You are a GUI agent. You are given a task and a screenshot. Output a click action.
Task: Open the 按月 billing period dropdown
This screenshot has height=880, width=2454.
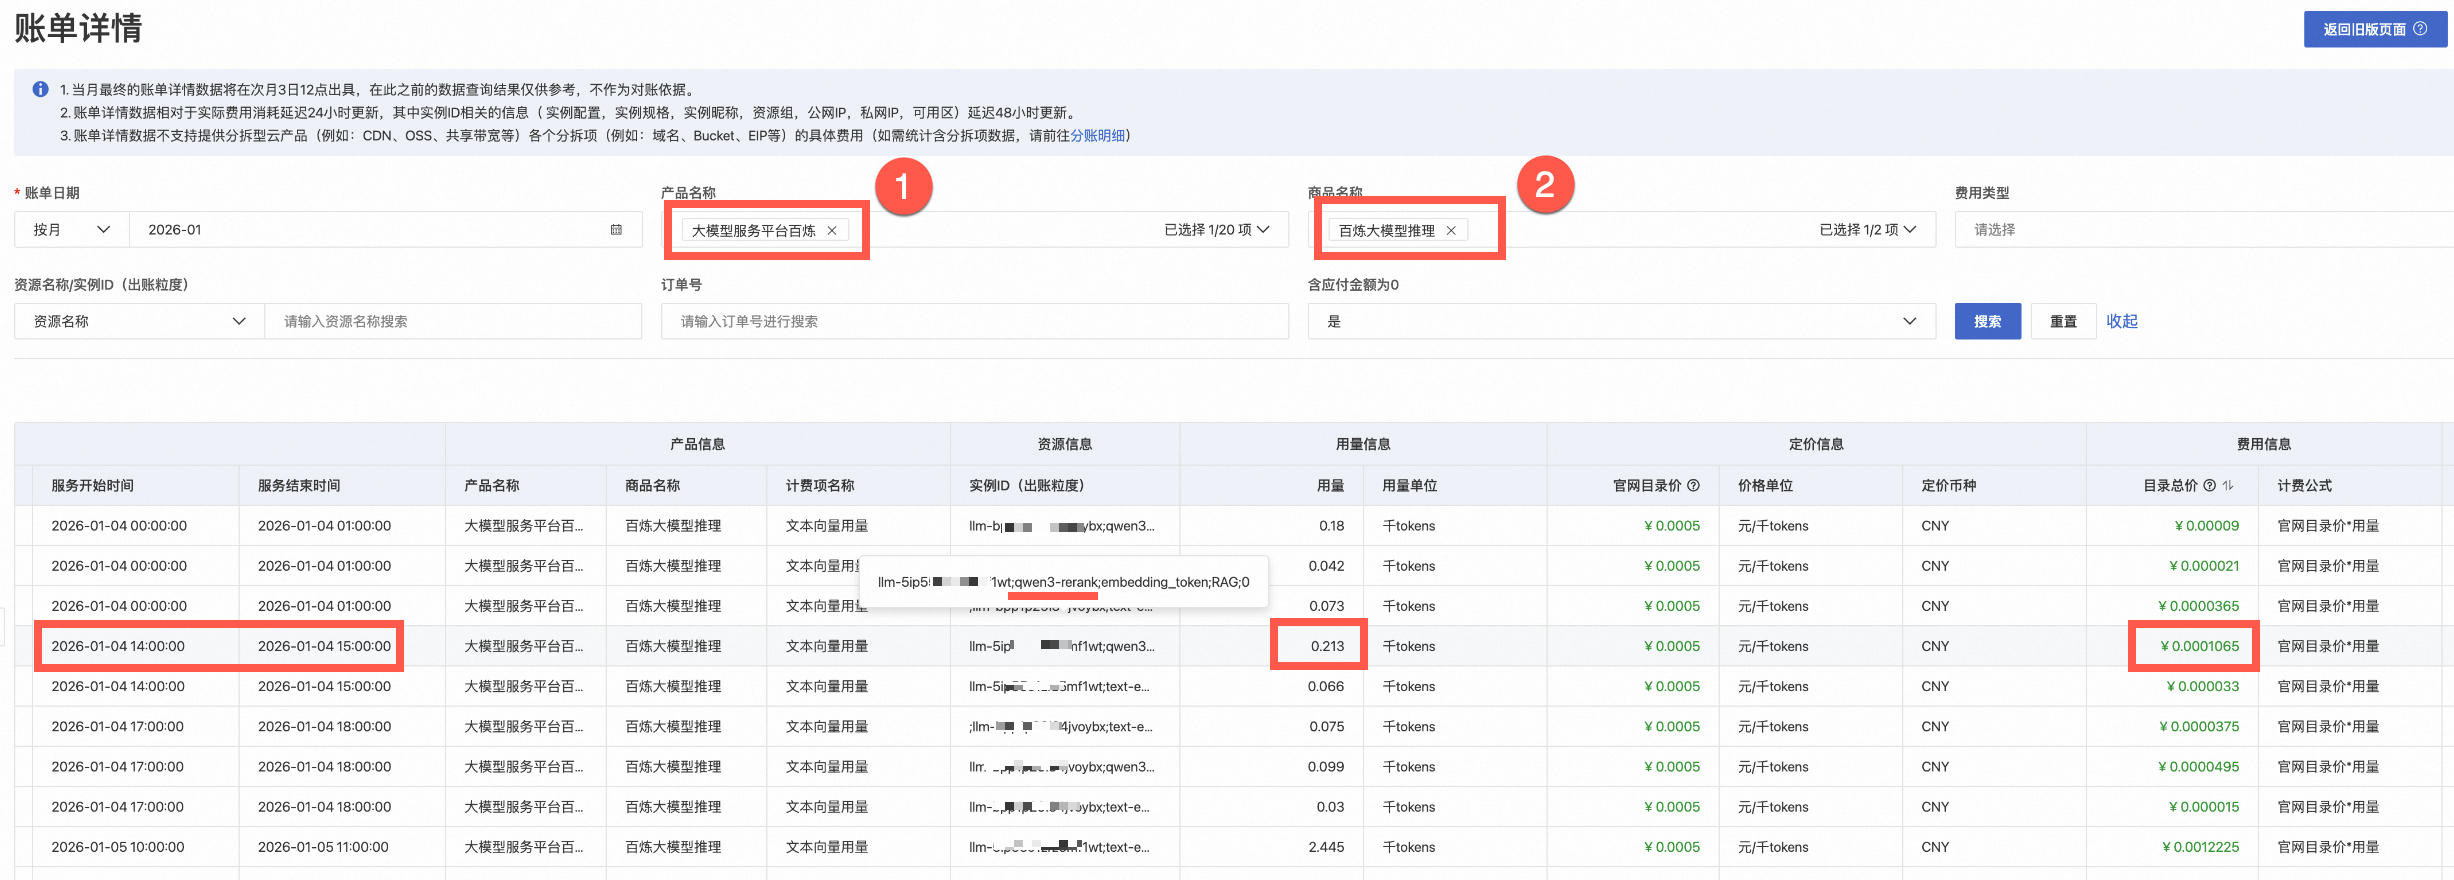(71, 229)
